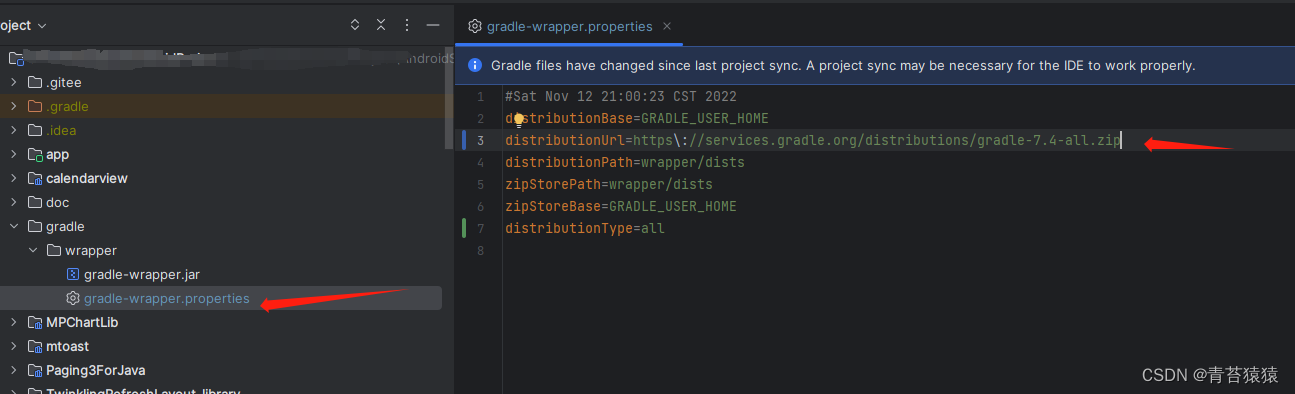This screenshot has width=1295, height=394.
Task: Click the info icon in Gradle sync banner
Action: 475,65
